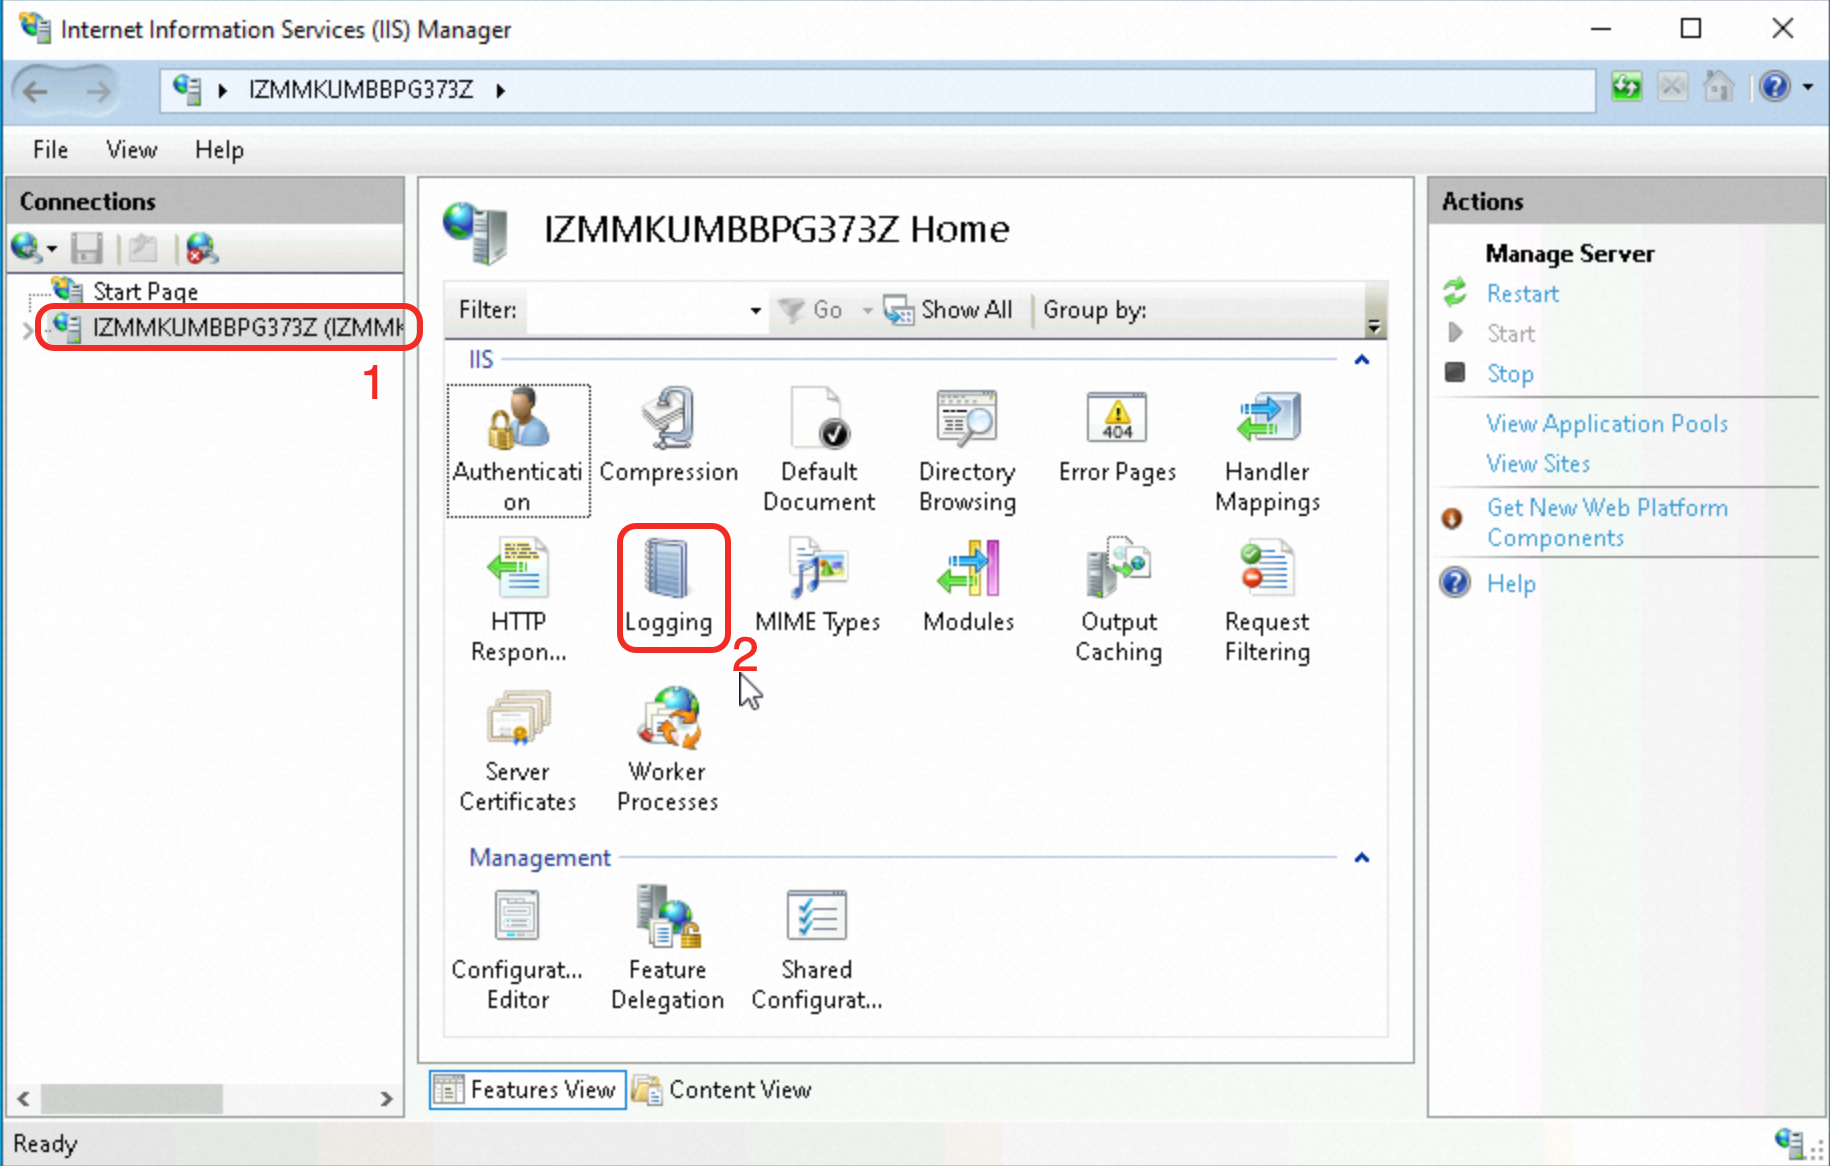Open Server Certificates
Screen dimensions: 1830x1166
tap(518, 750)
